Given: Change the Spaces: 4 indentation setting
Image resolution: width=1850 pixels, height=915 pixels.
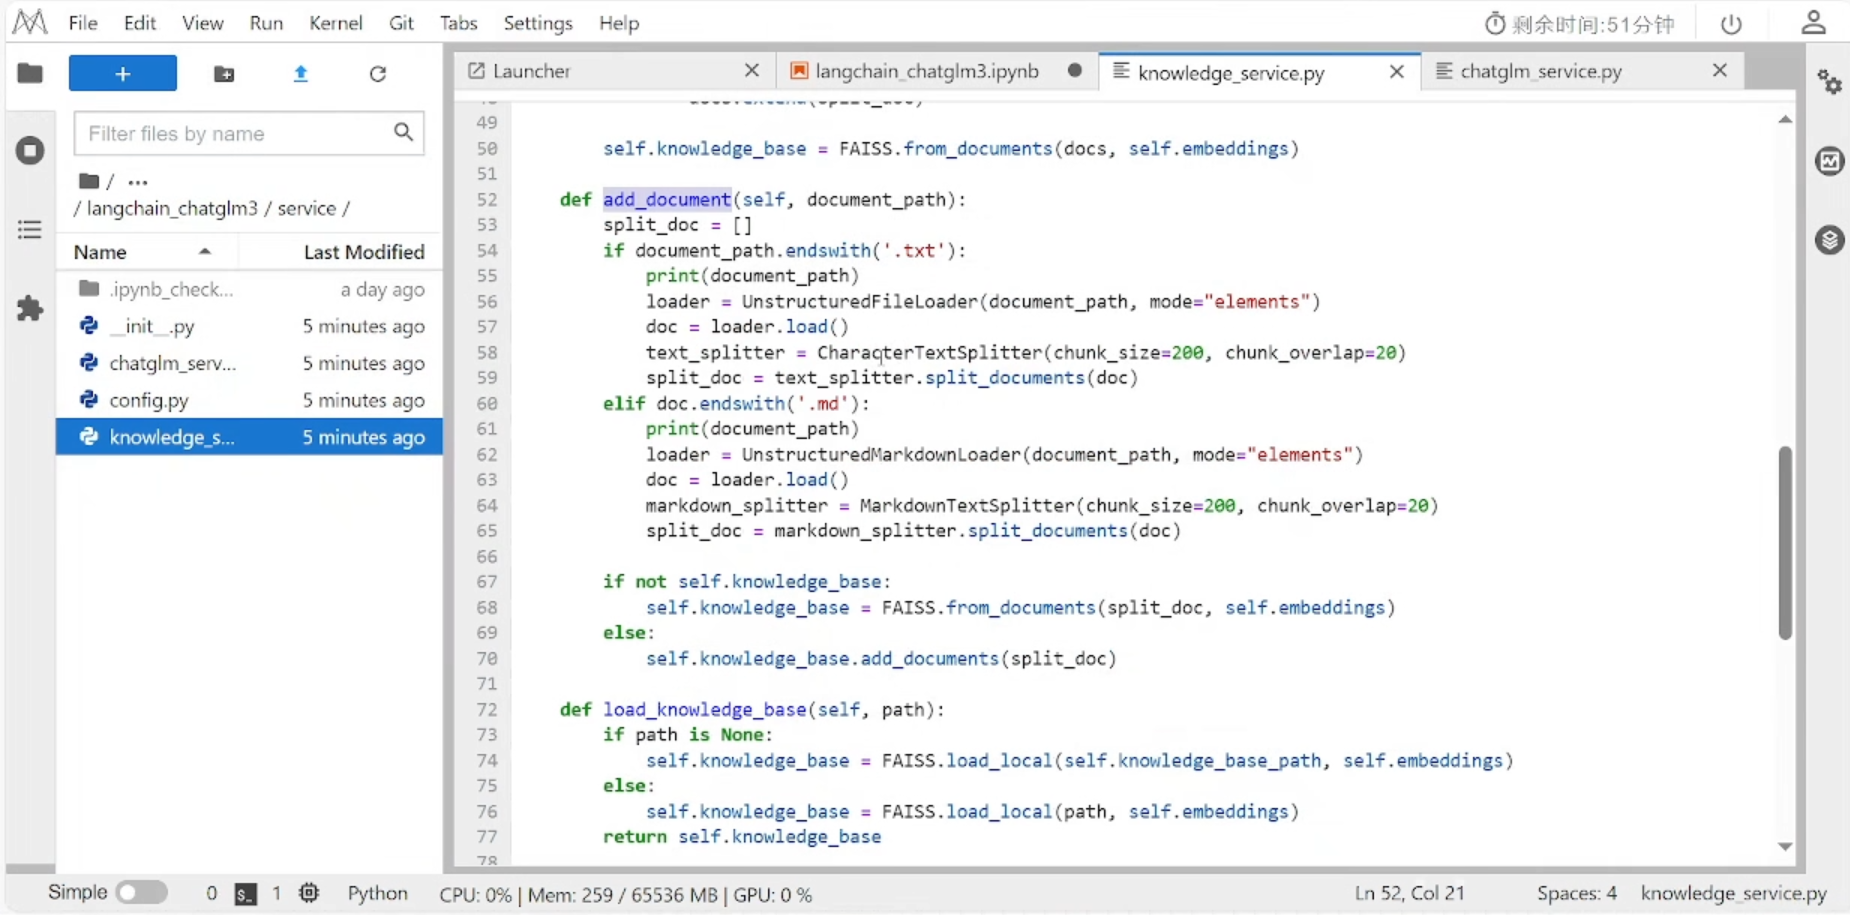Looking at the screenshot, I should pos(1576,893).
